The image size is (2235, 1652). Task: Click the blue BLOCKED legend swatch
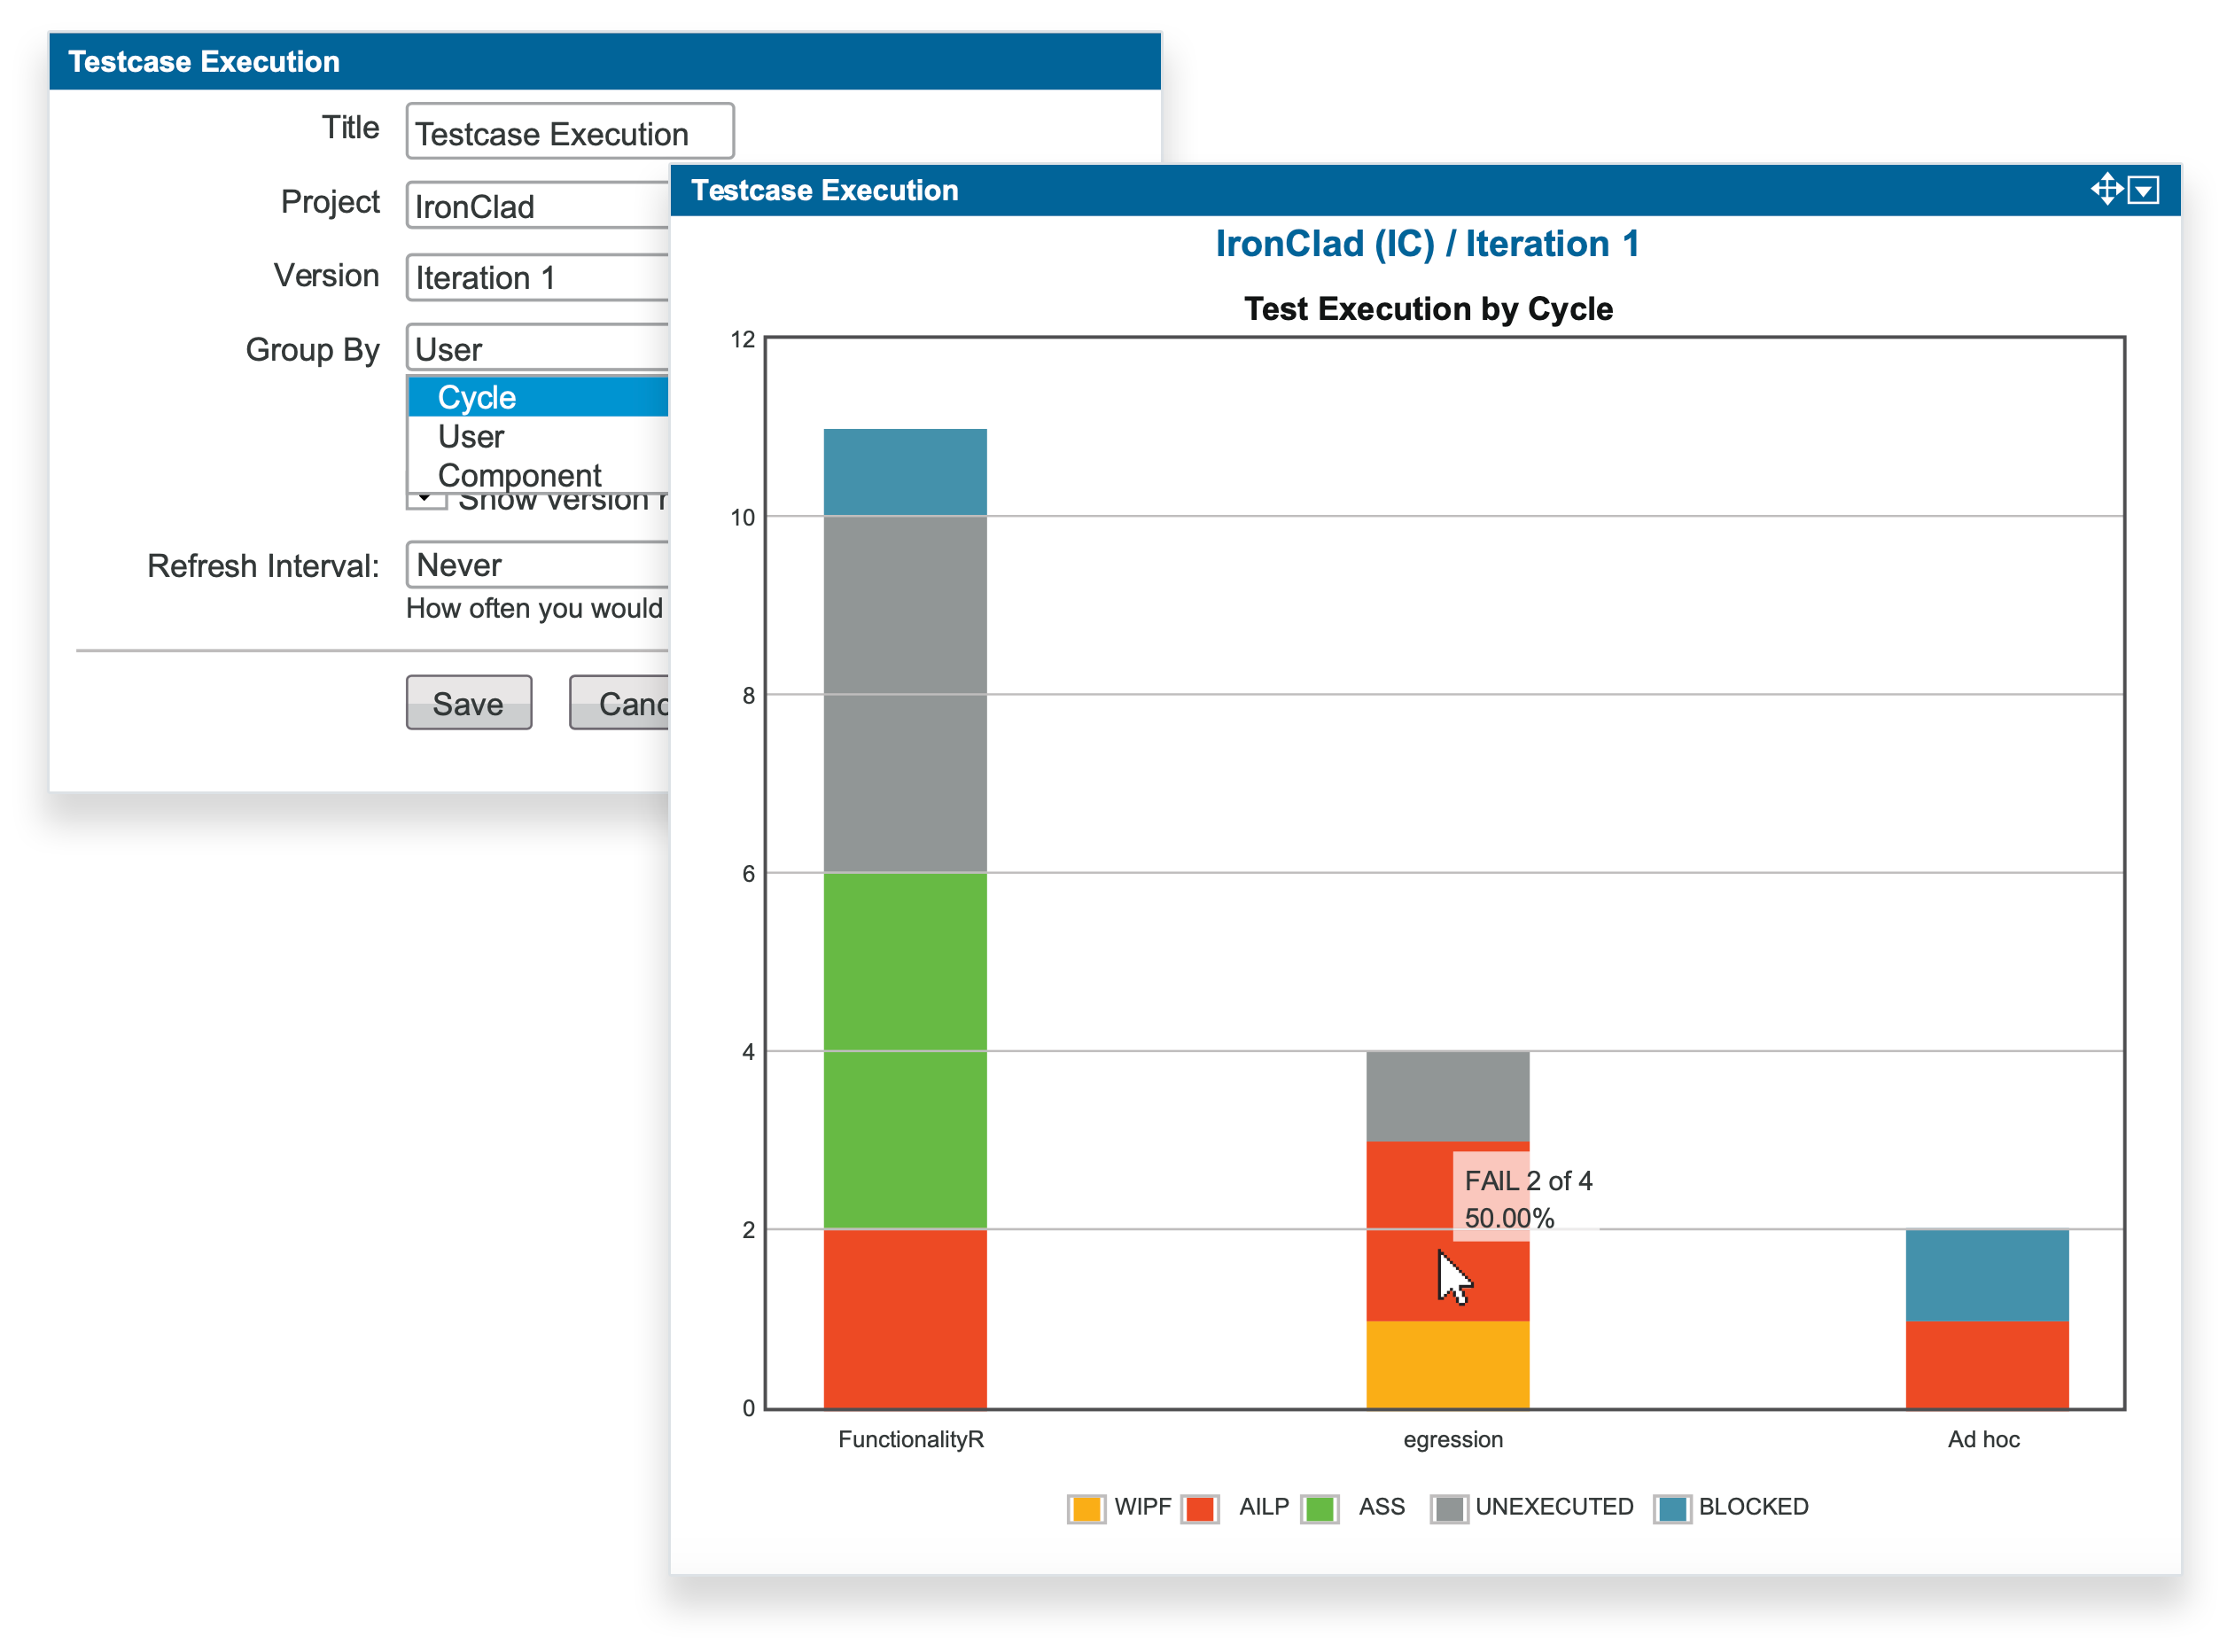pyautogui.click(x=1672, y=1507)
